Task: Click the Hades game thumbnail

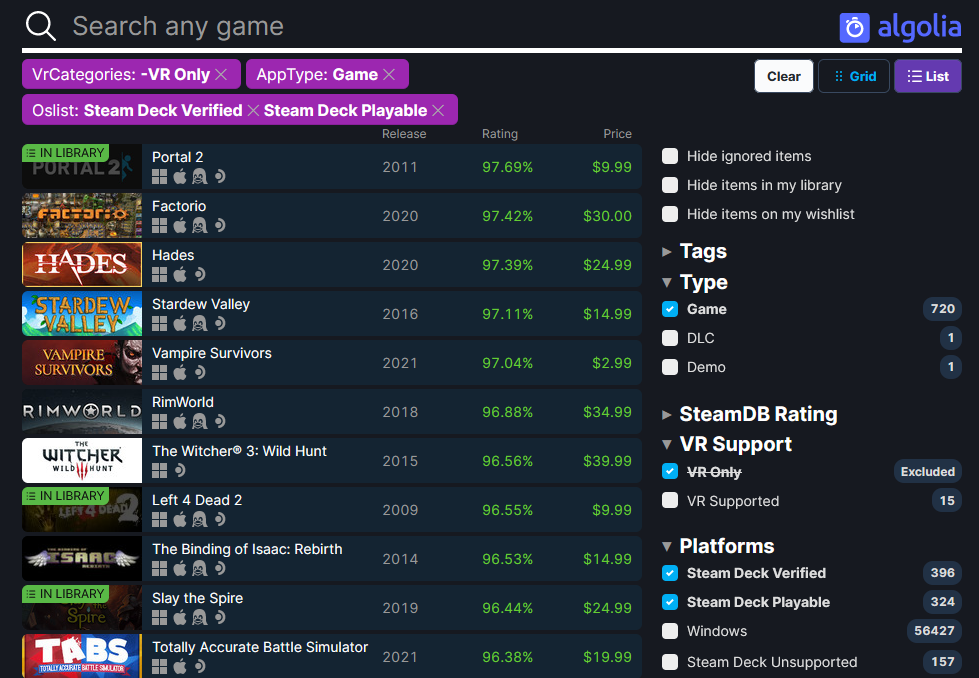Action: 82,265
